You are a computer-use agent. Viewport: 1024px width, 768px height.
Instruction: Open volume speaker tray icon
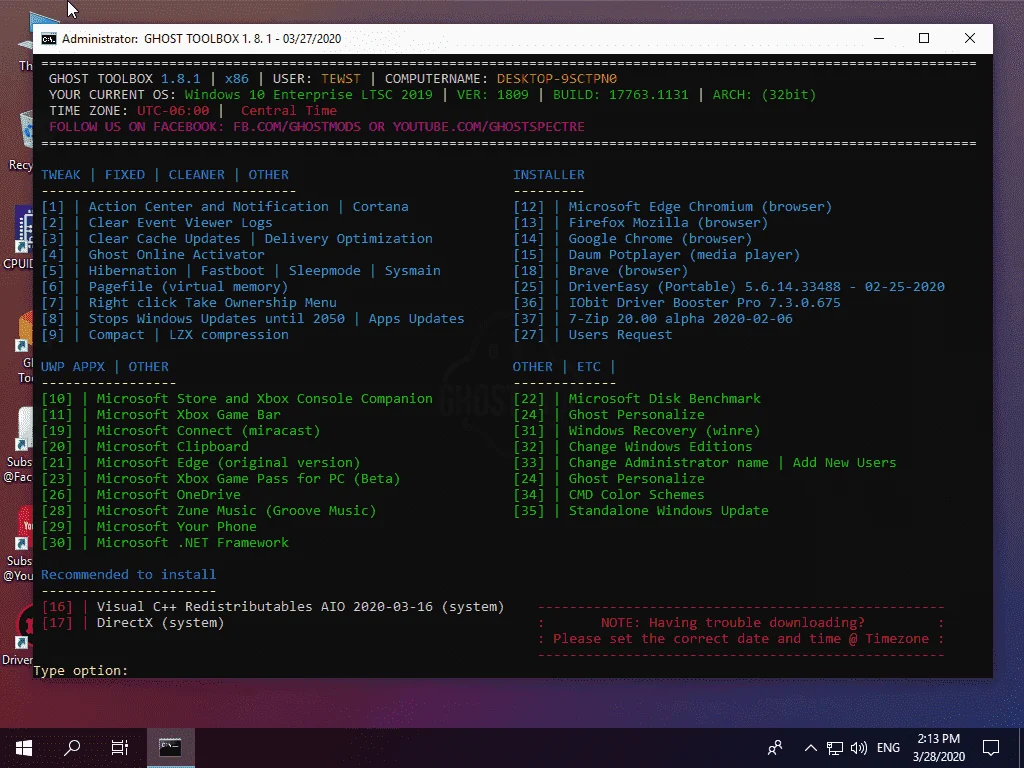(859, 748)
